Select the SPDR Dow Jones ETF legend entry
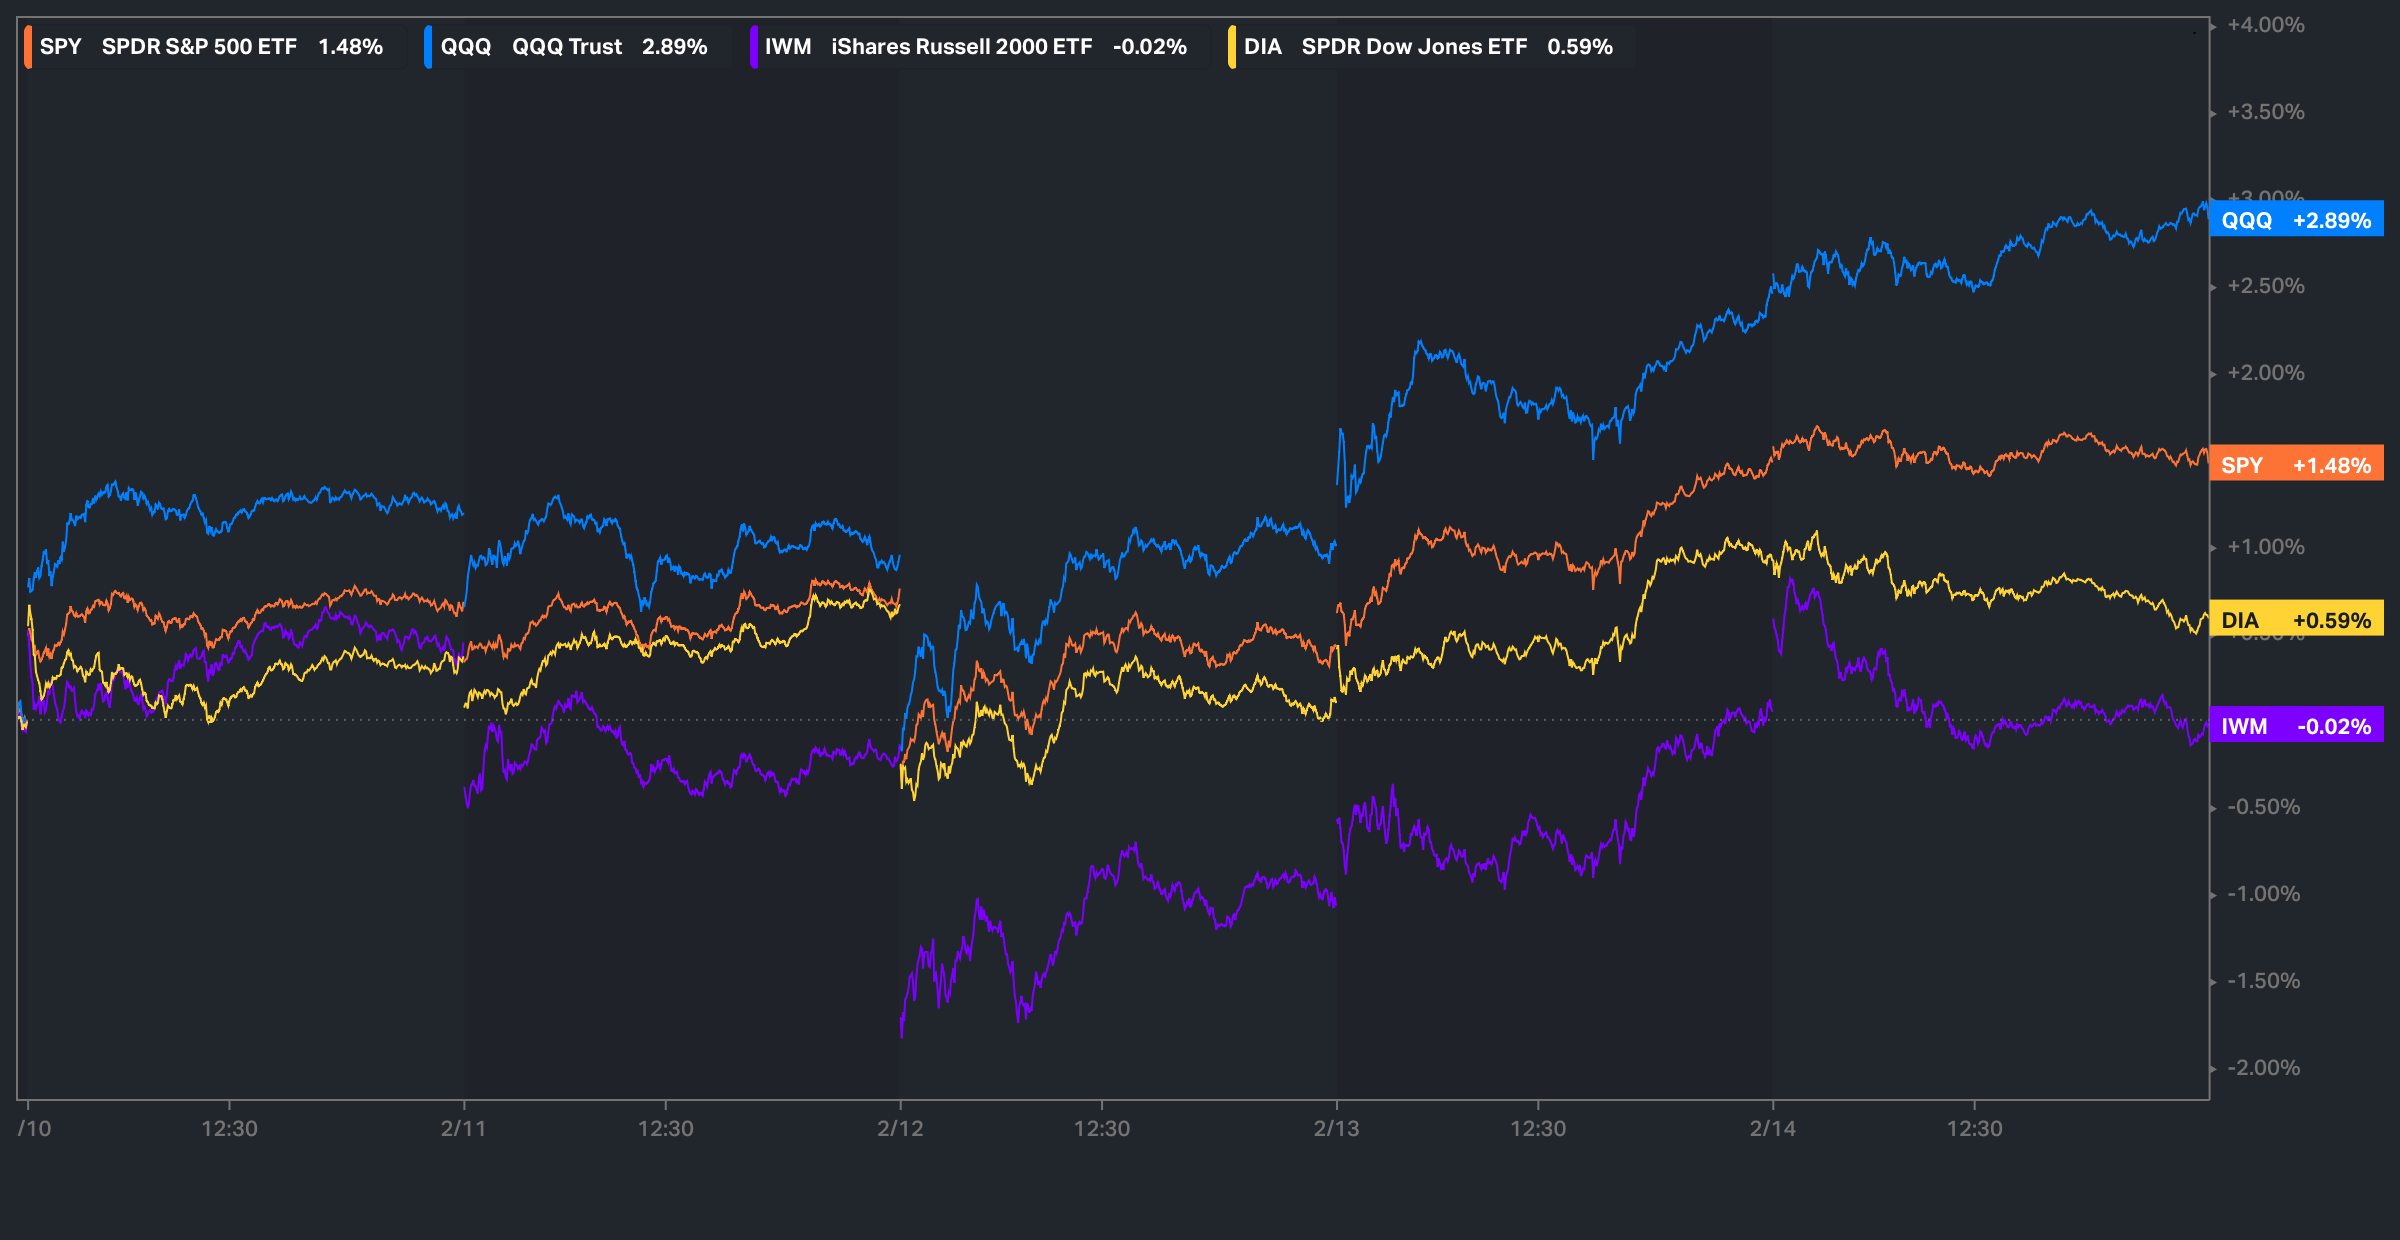2400x1240 pixels. pos(1413,47)
